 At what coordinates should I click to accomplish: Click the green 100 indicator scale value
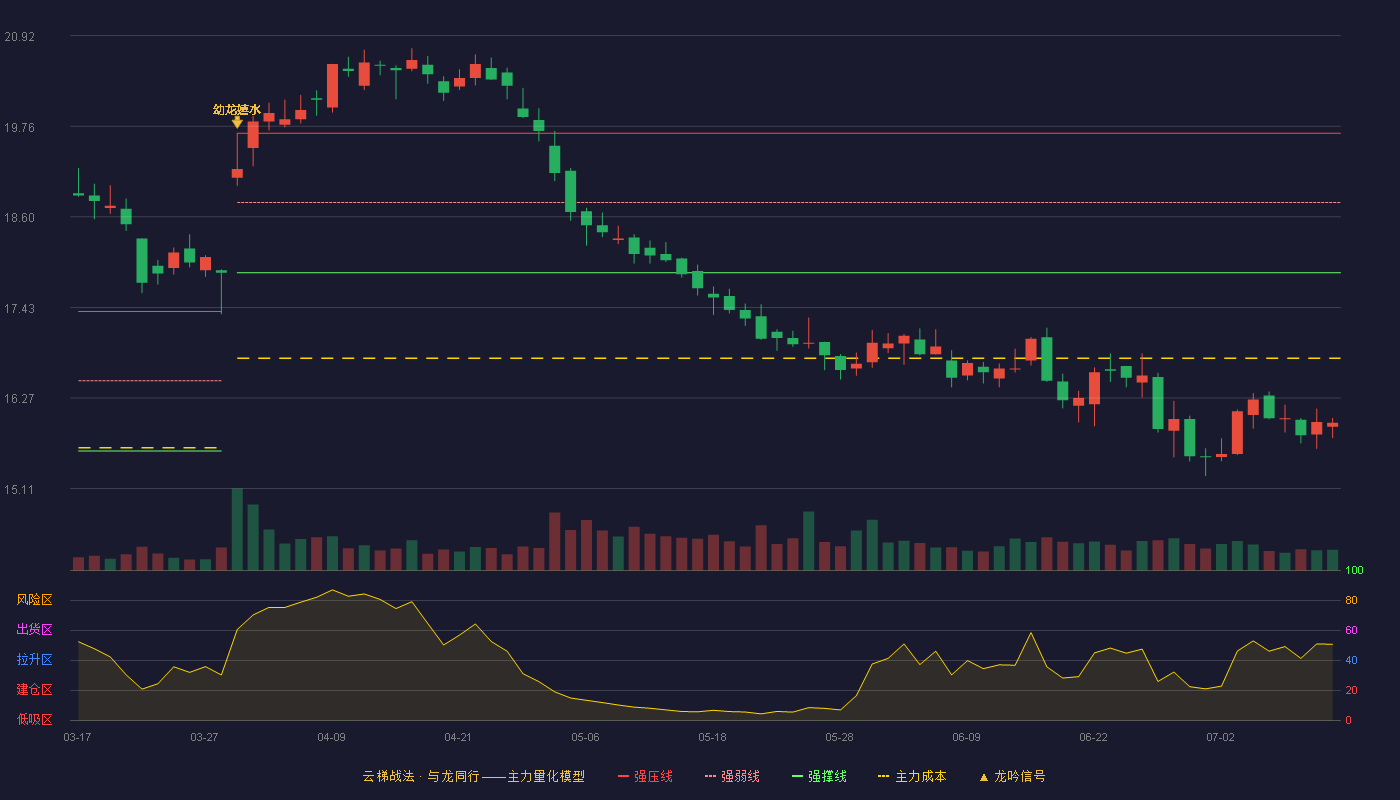(x=1354, y=570)
